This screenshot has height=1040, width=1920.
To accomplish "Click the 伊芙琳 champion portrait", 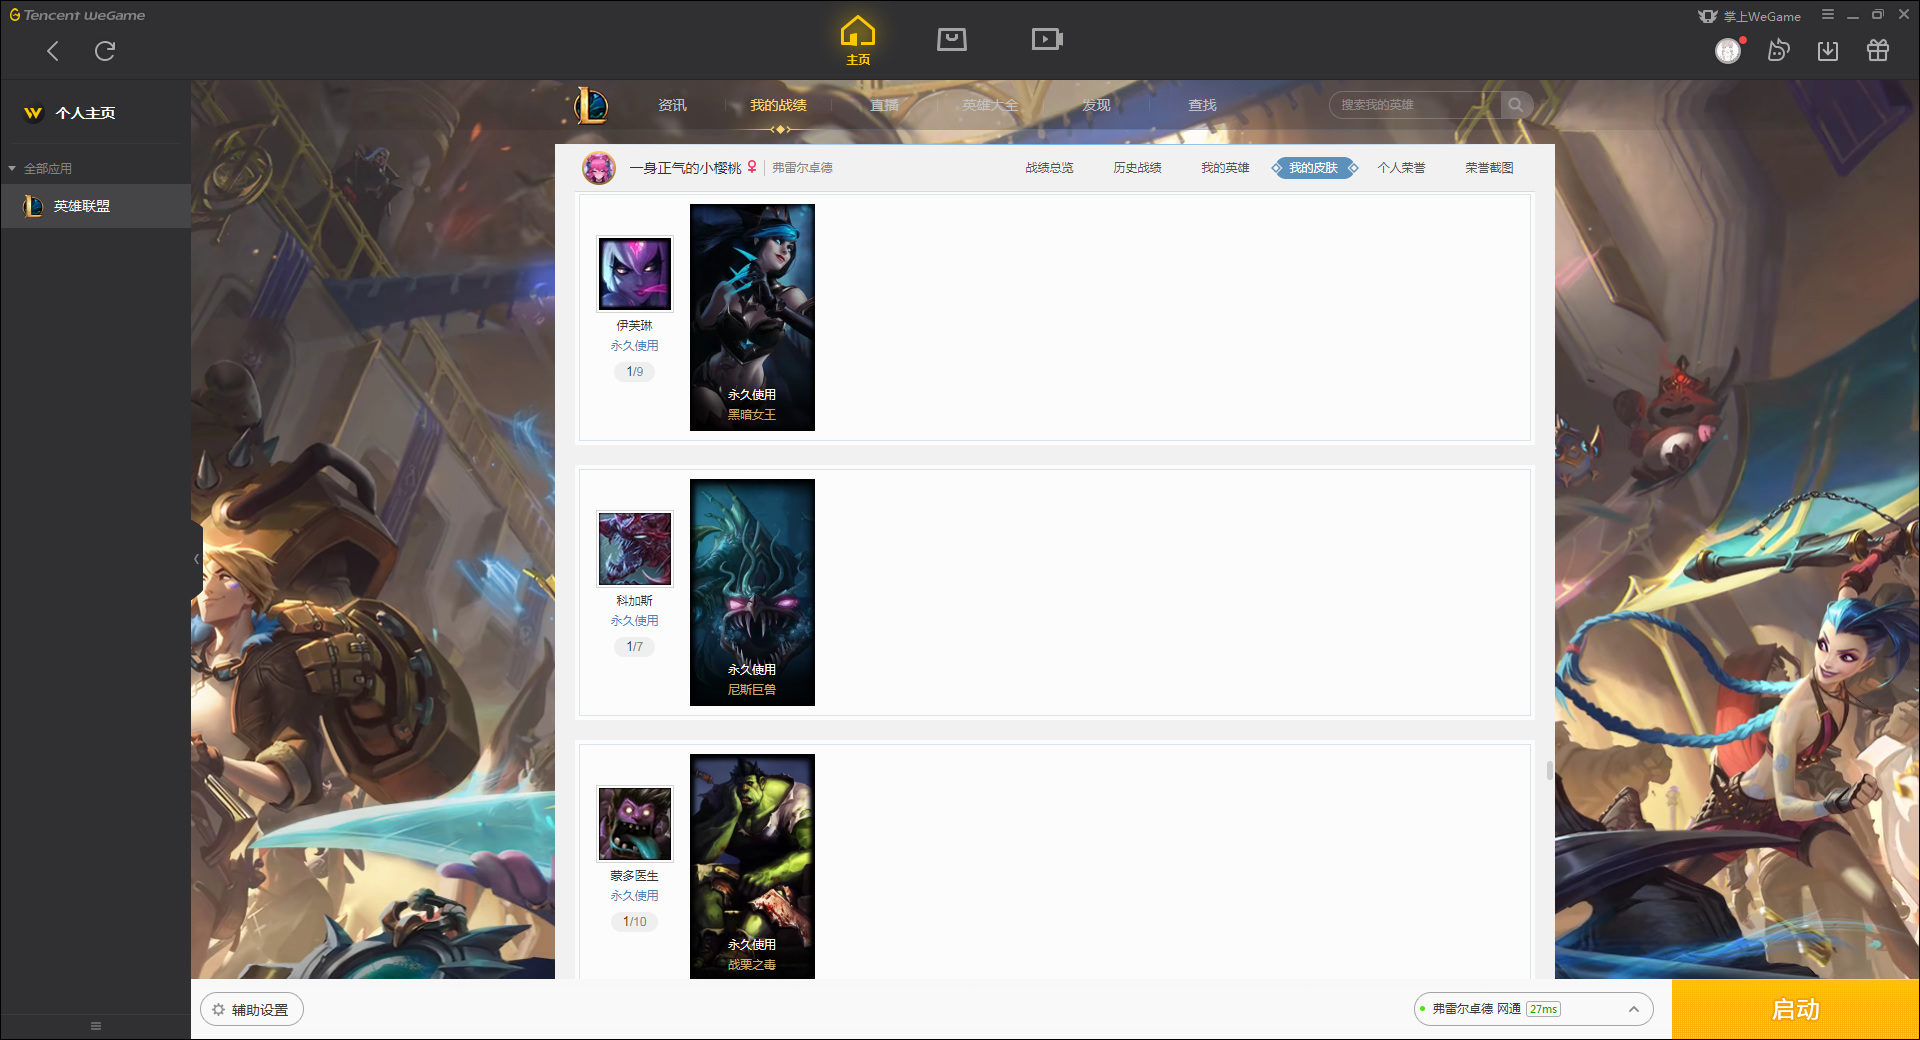I will pos(635,274).
